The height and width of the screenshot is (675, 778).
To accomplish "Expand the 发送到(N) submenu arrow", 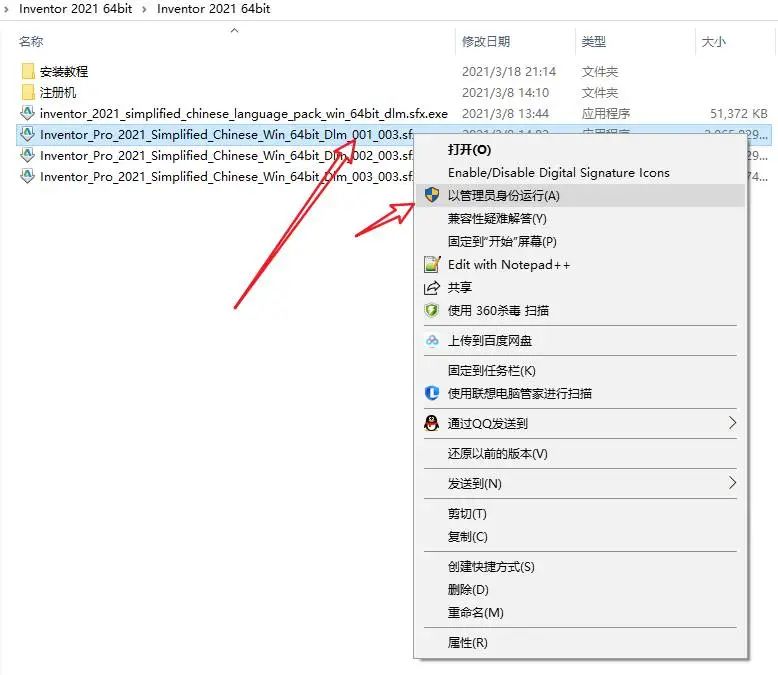I will [x=732, y=483].
